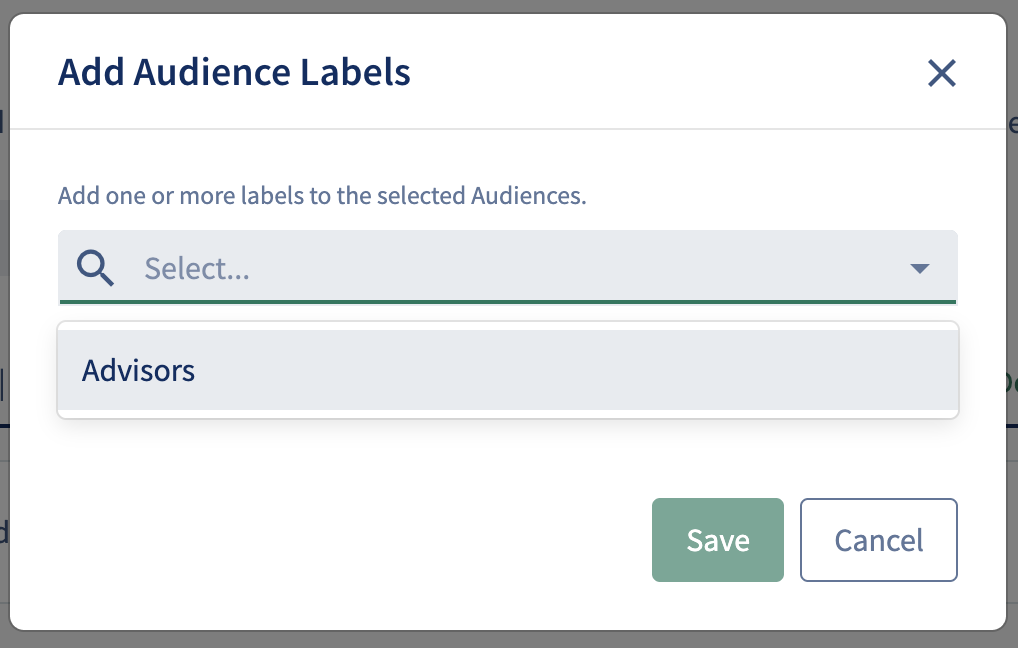Focus the Select... label input field

[508, 267]
